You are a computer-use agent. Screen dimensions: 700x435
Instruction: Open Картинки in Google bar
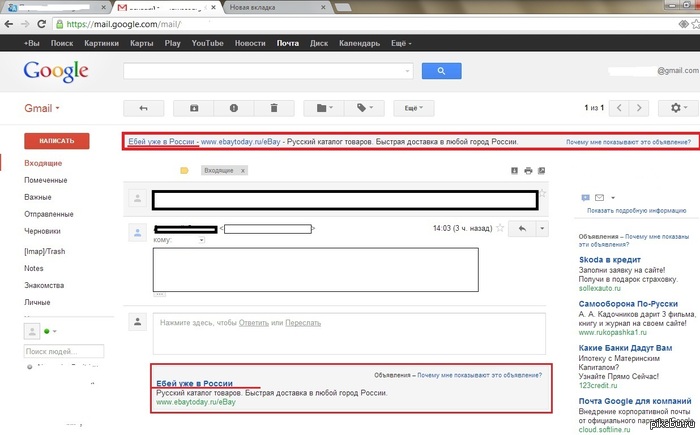click(102, 43)
